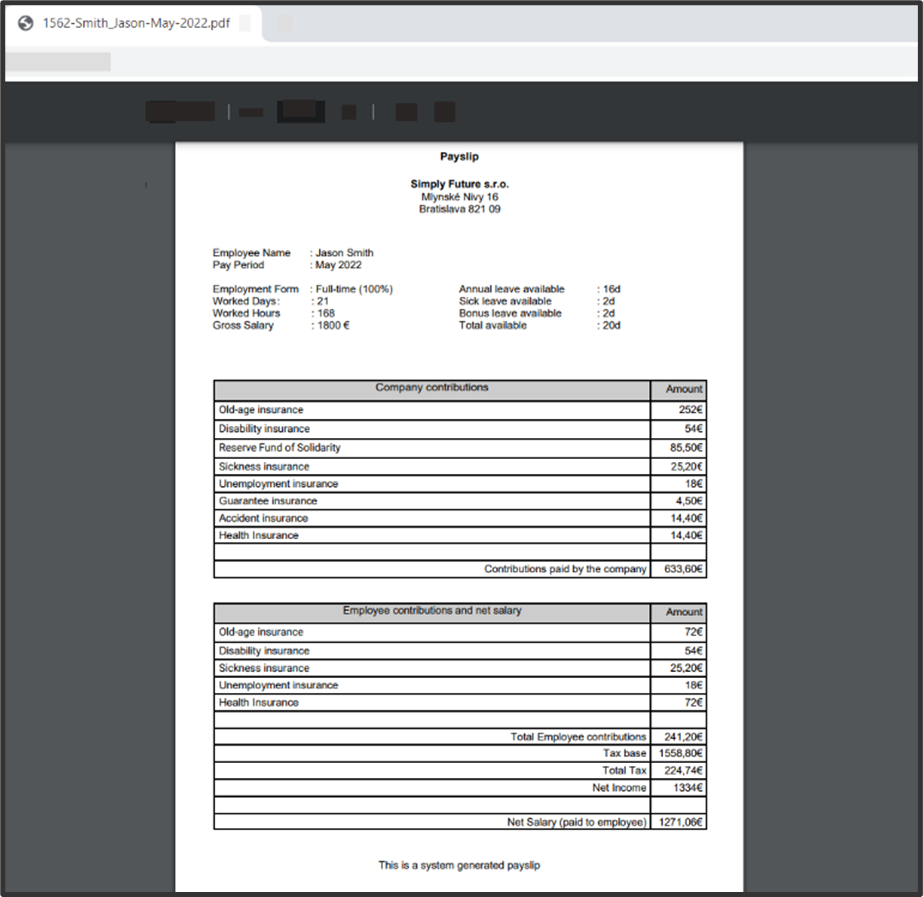923x897 pixels.
Task: Select the amount "85,50€"
Action: point(686,448)
